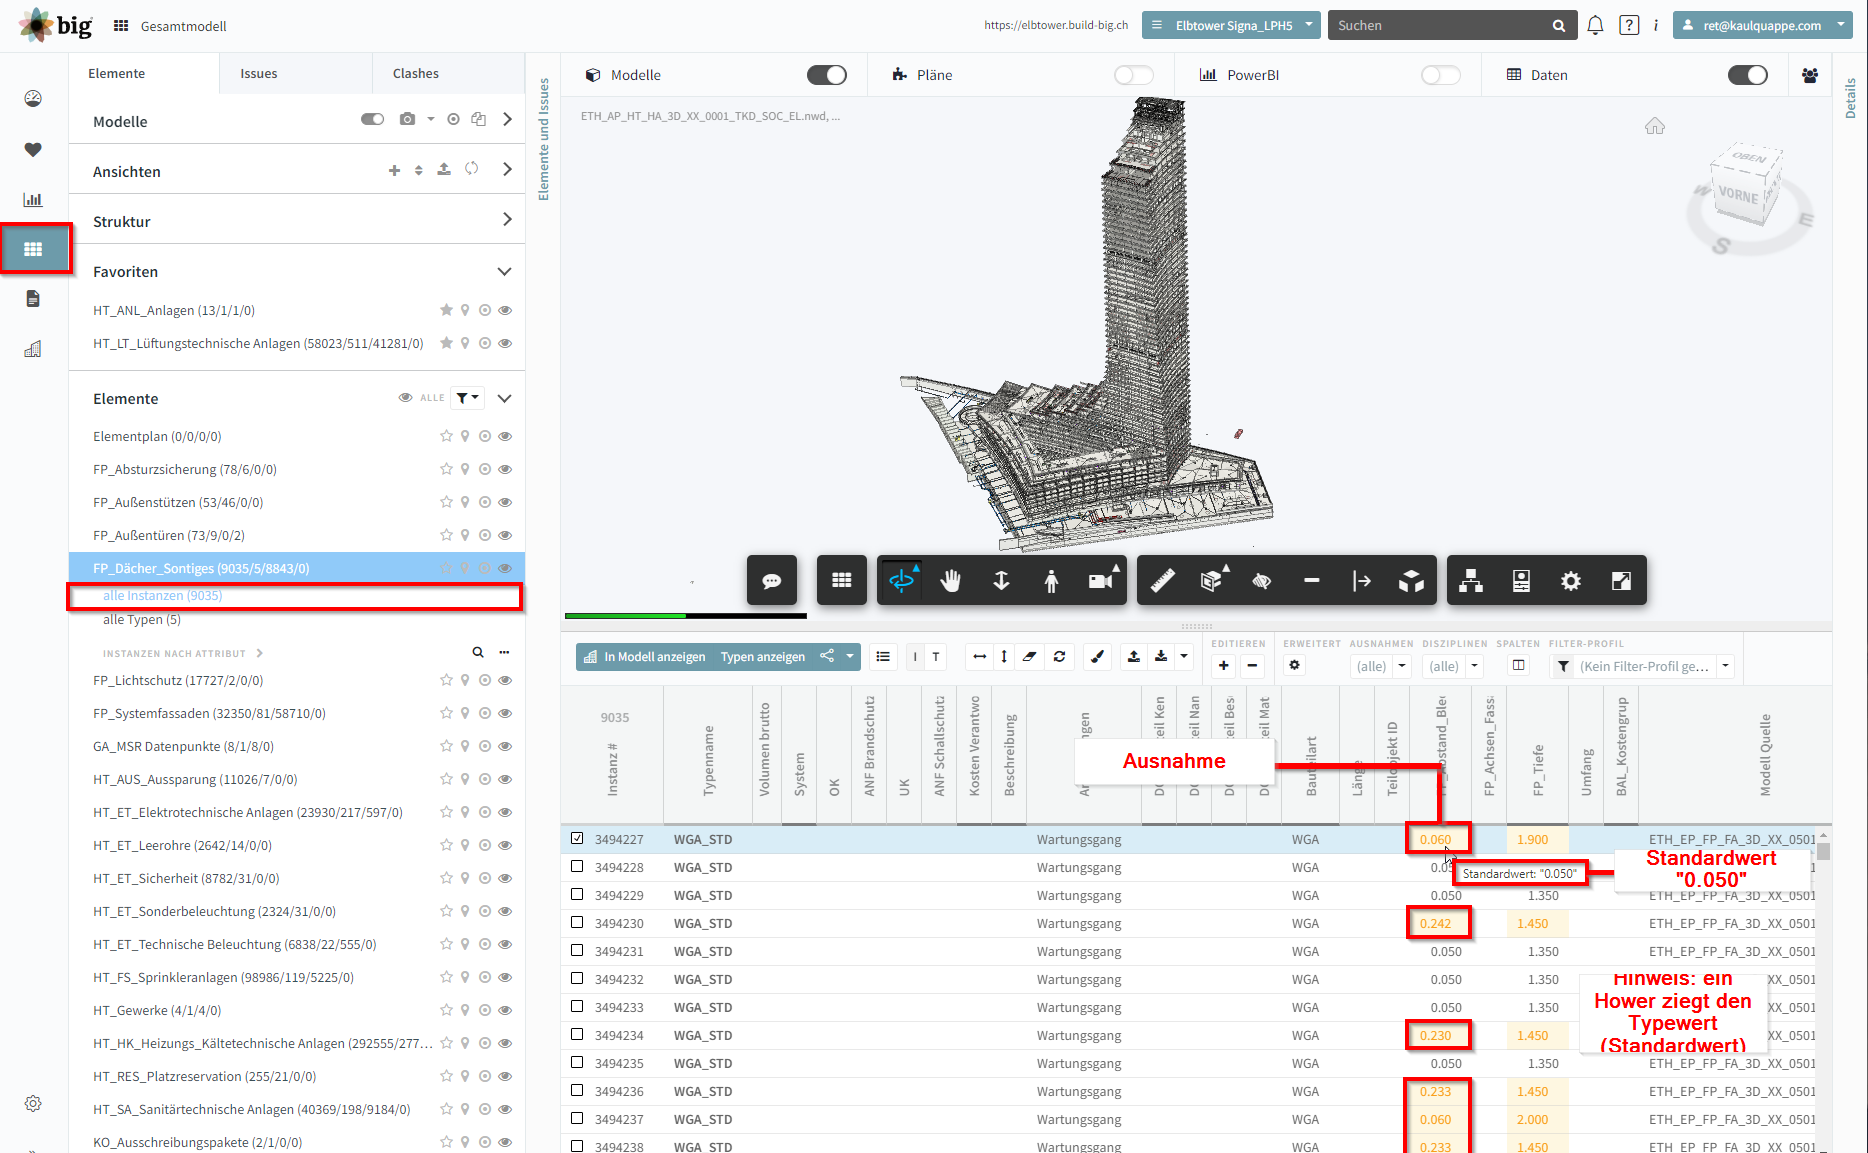
Task: Open the Elemente filter funnel dropdown
Action: [x=467, y=397]
